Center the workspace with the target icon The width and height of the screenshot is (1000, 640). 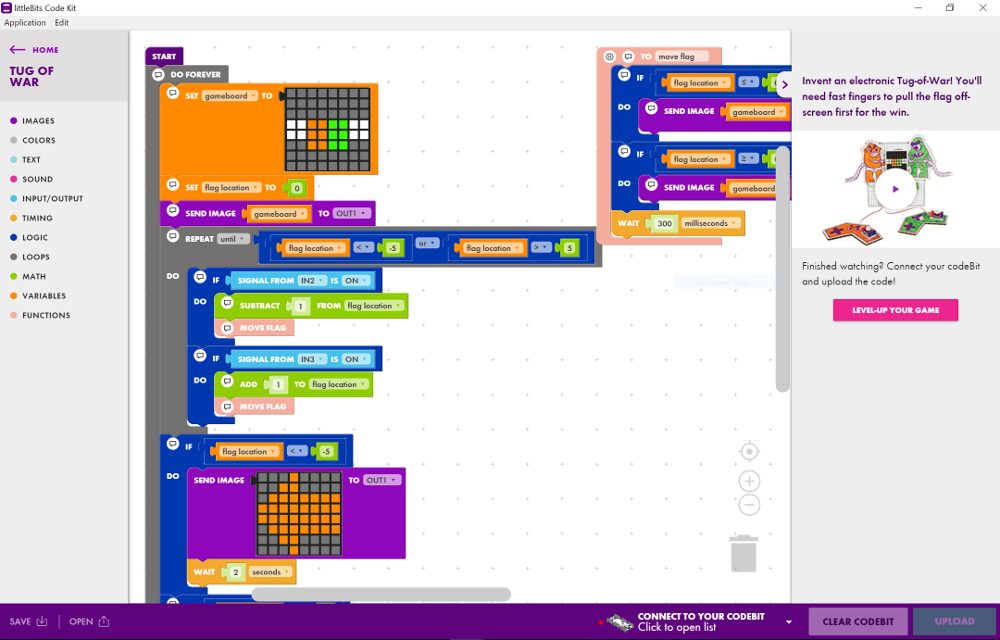749,452
